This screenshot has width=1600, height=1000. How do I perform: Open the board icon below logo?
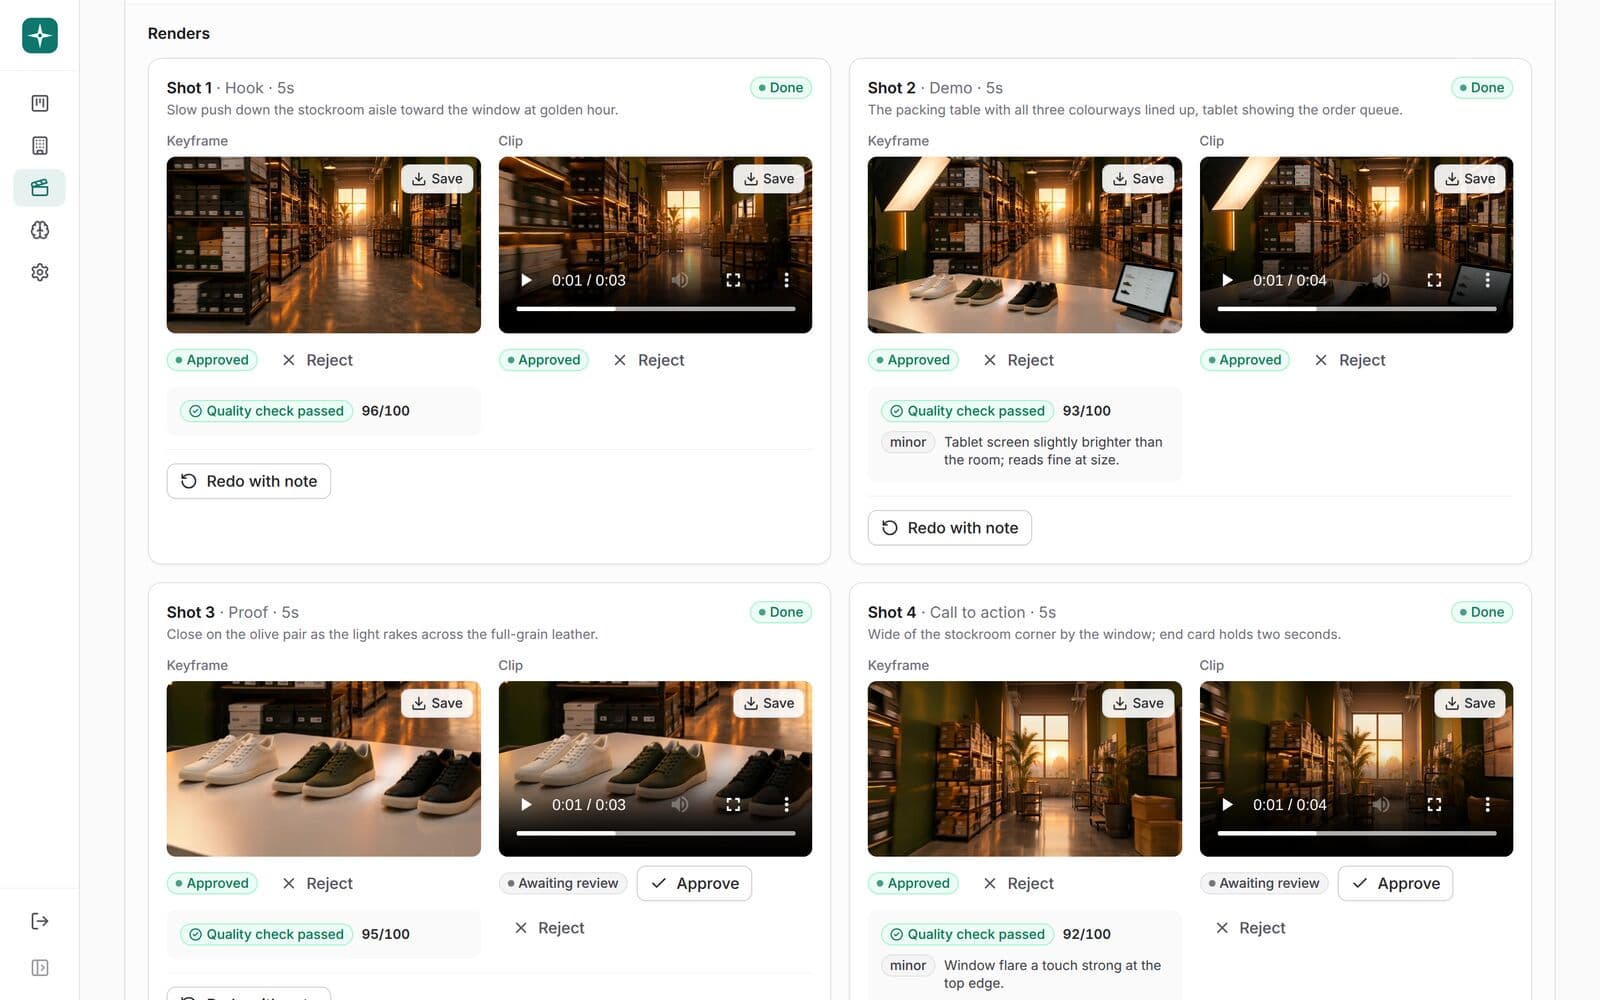pos(40,103)
